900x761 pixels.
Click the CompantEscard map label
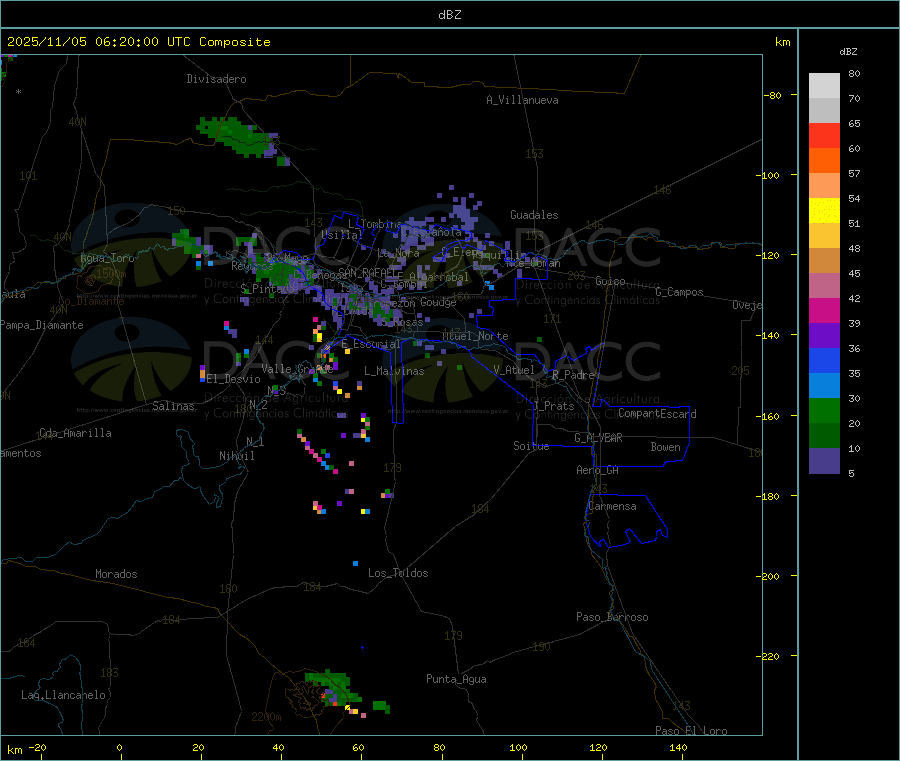pyautogui.click(x=657, y=413)
